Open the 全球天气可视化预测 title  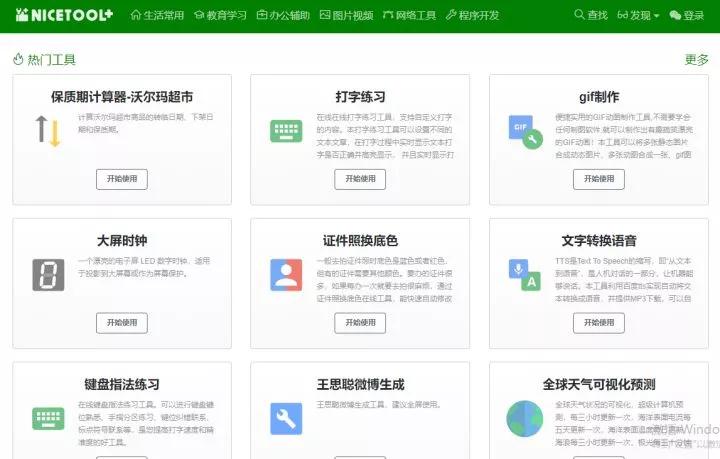click(599, 384)
